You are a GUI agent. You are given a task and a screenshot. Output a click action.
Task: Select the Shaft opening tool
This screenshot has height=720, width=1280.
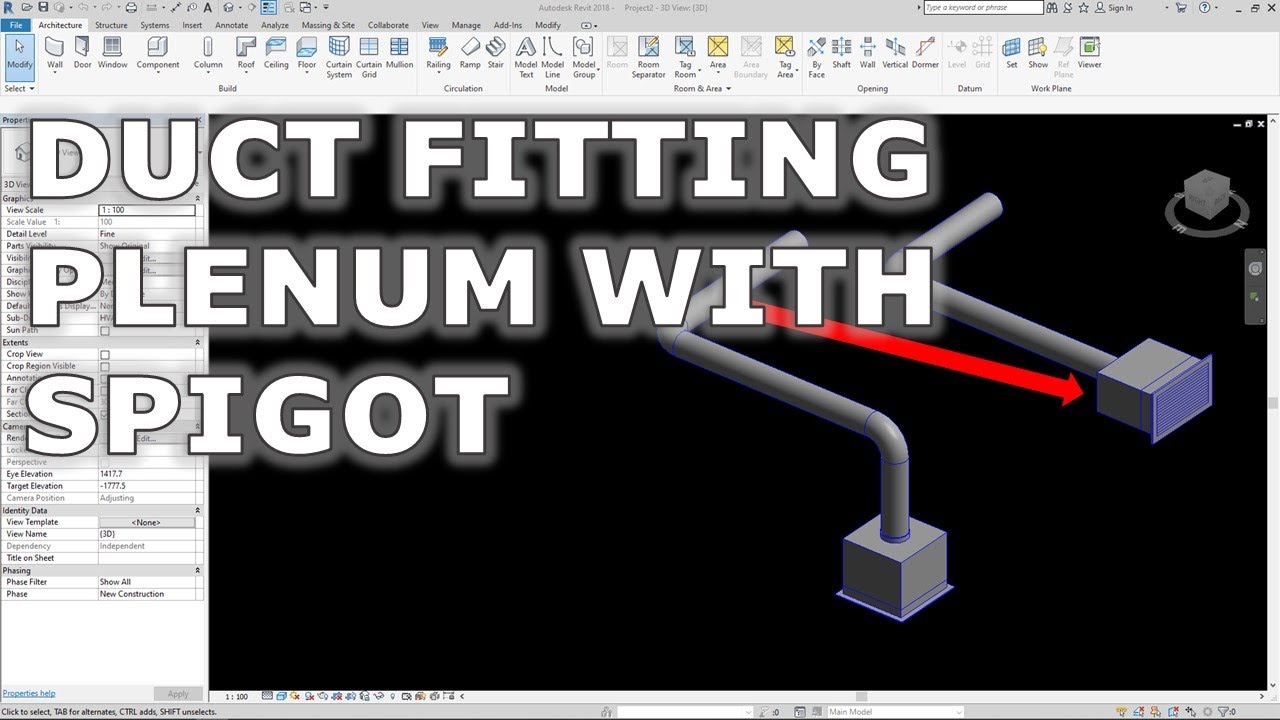pyautogui.click(x=842, y=54)
